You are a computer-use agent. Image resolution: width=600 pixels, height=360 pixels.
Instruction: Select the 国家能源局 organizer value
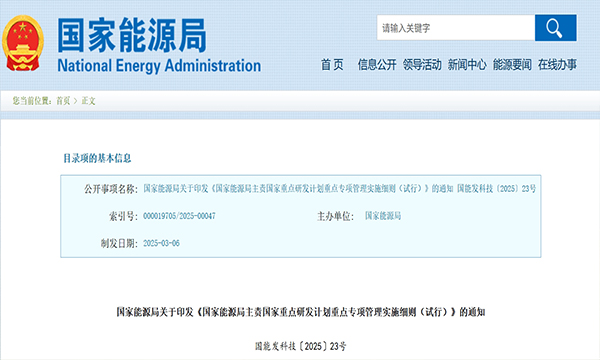click(x=383, y=216)
